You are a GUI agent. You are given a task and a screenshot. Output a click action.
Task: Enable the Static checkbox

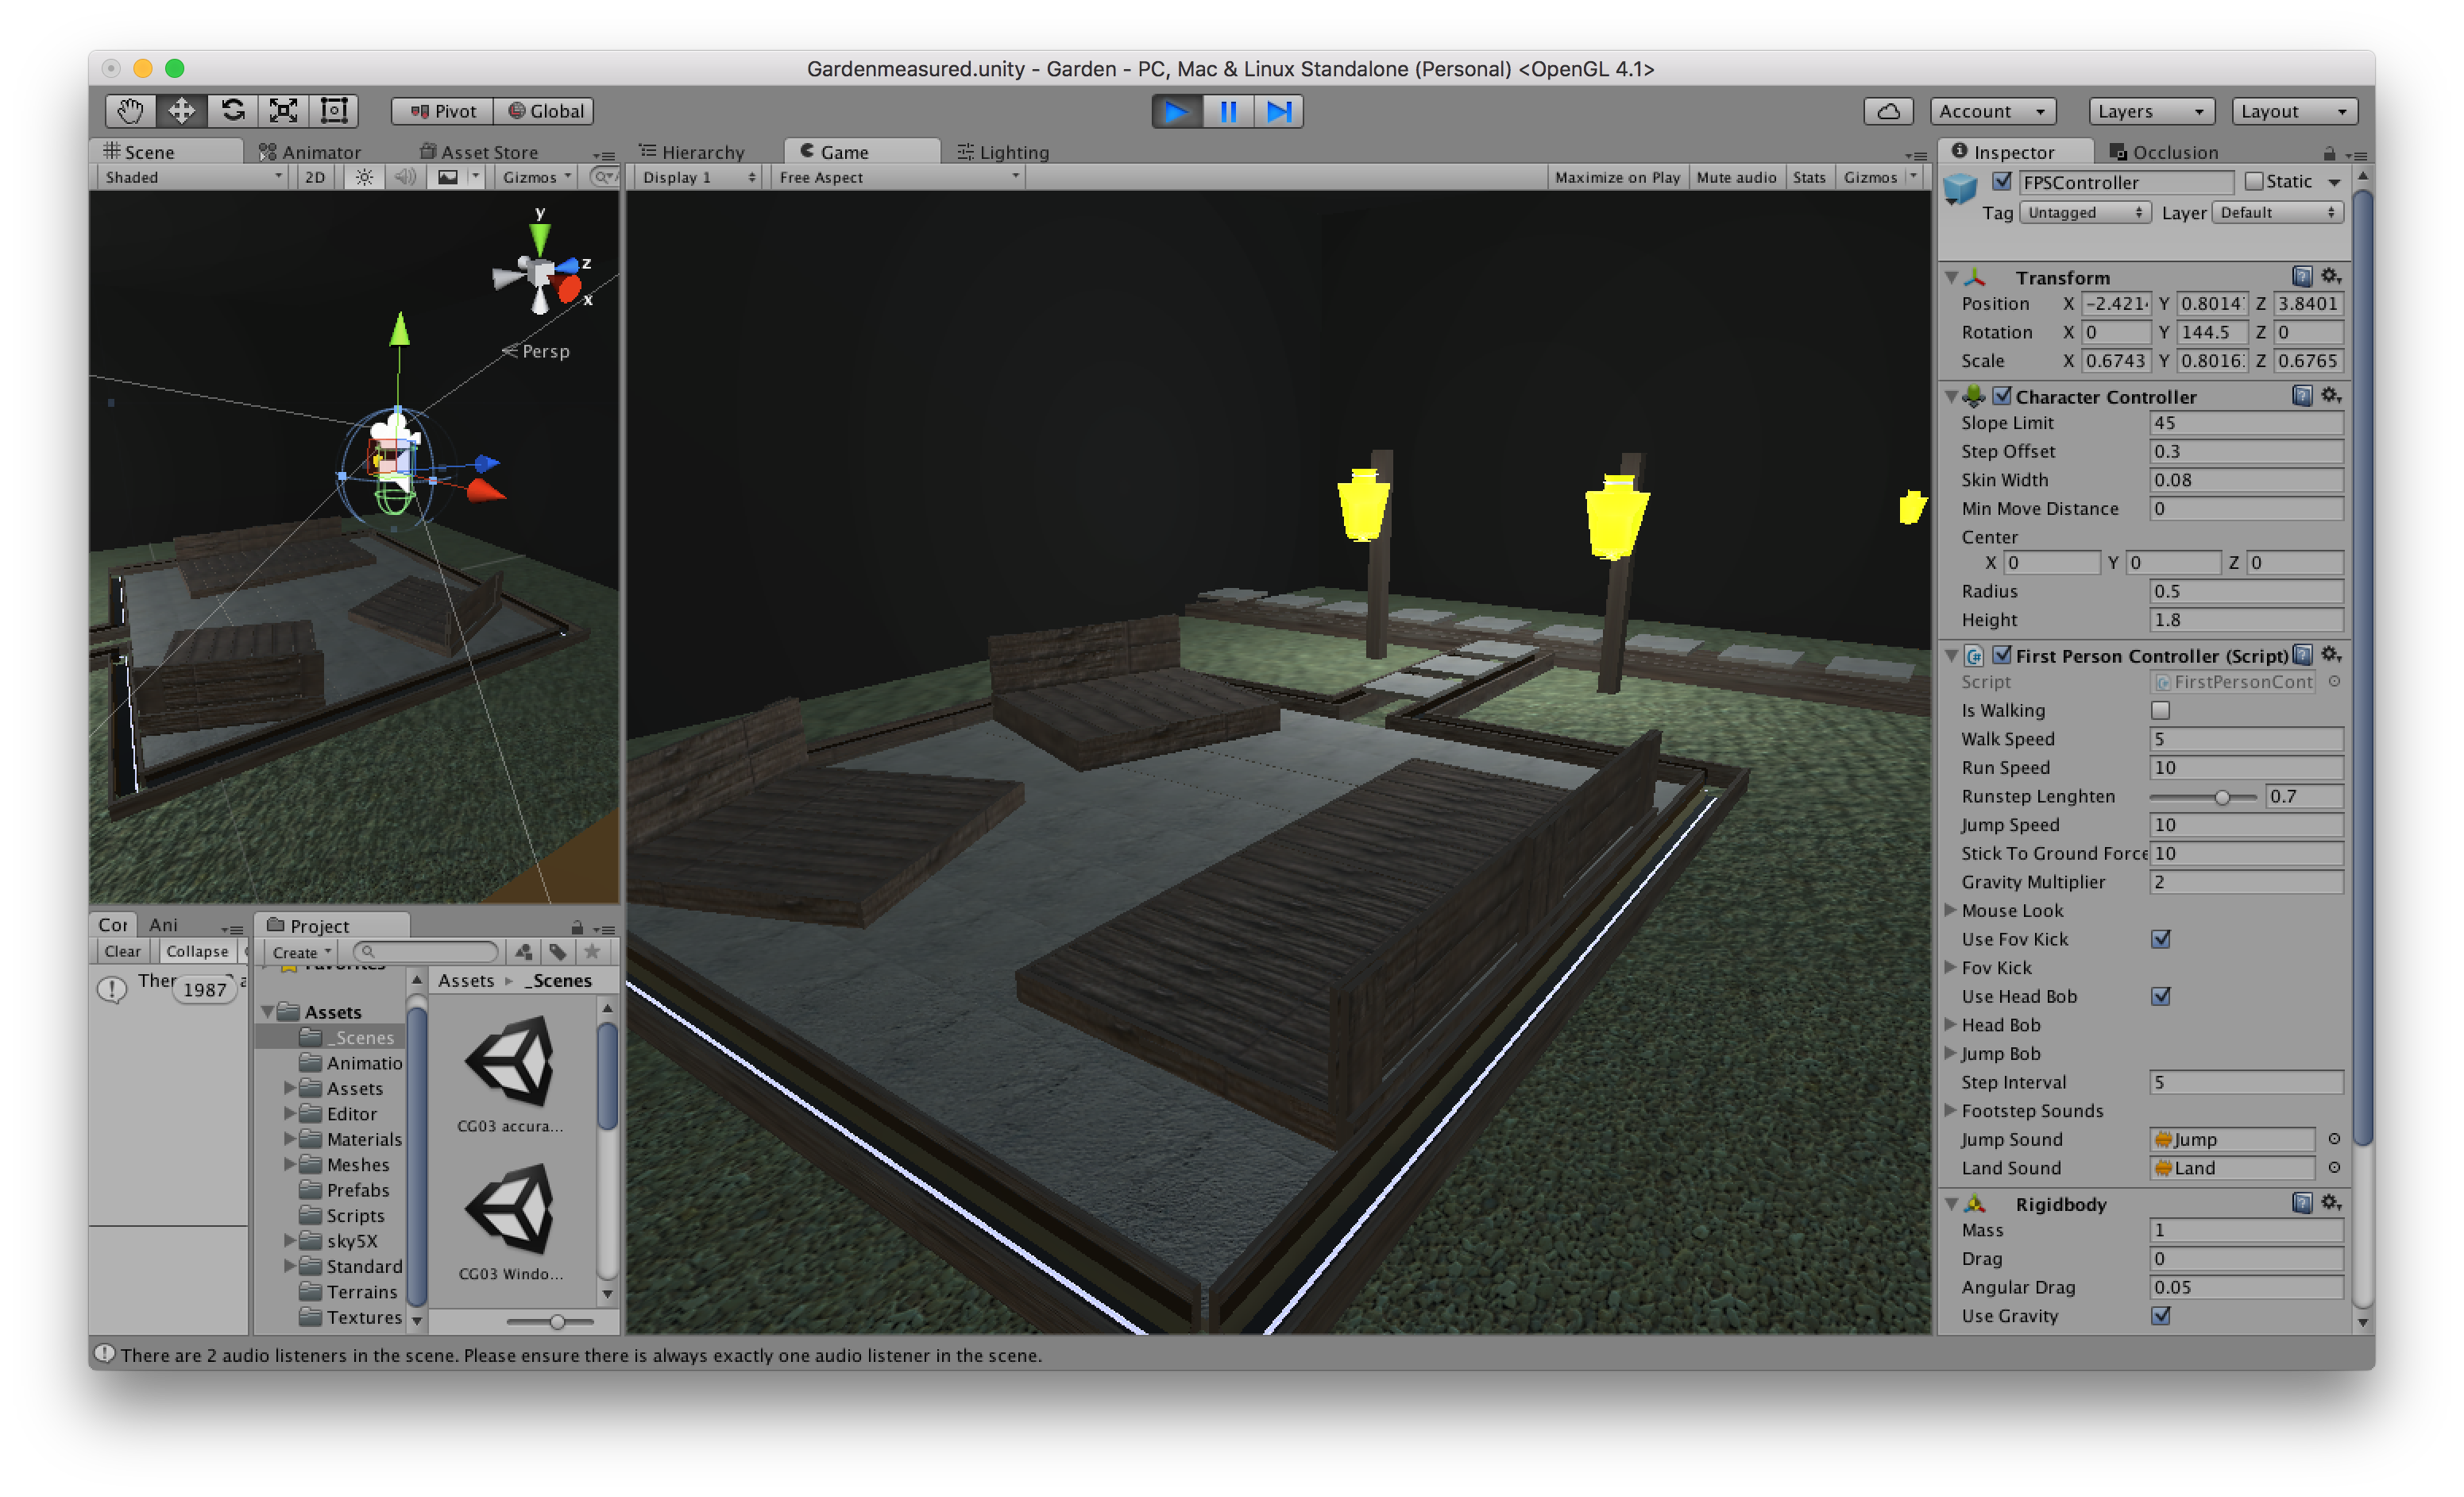tap(2254, 181)
